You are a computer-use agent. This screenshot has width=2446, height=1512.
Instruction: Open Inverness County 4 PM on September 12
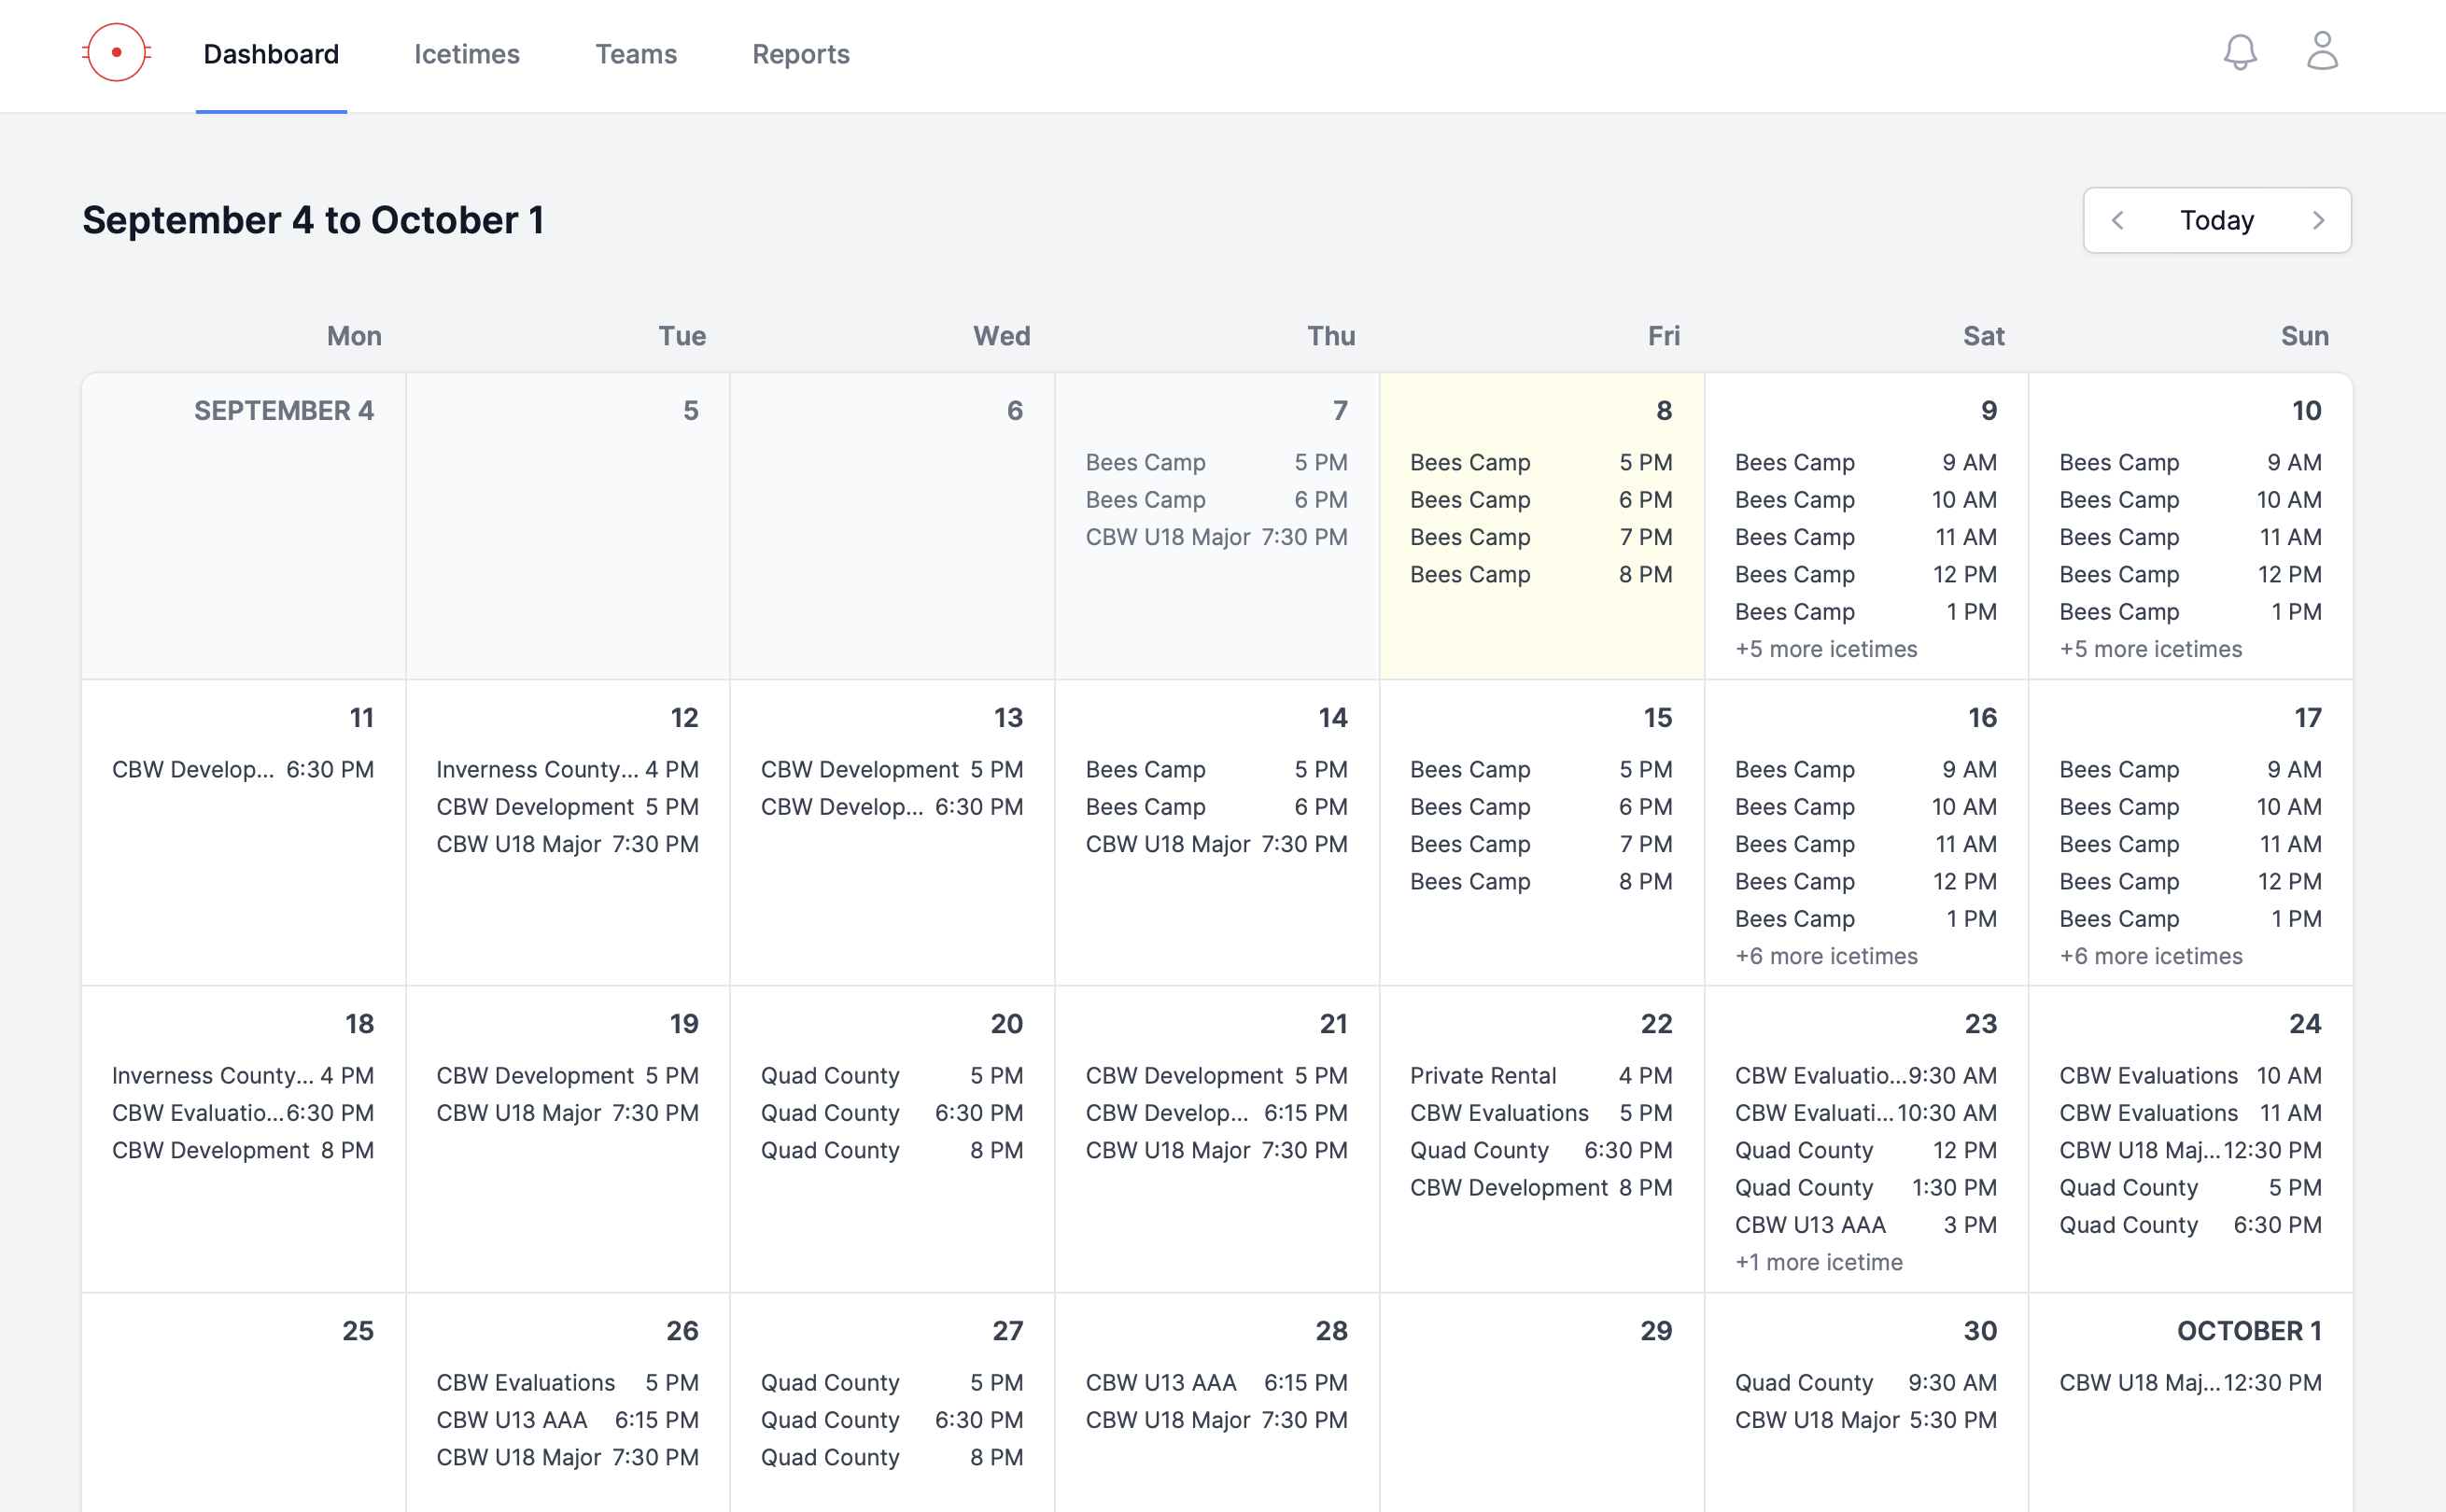(567, 769)
